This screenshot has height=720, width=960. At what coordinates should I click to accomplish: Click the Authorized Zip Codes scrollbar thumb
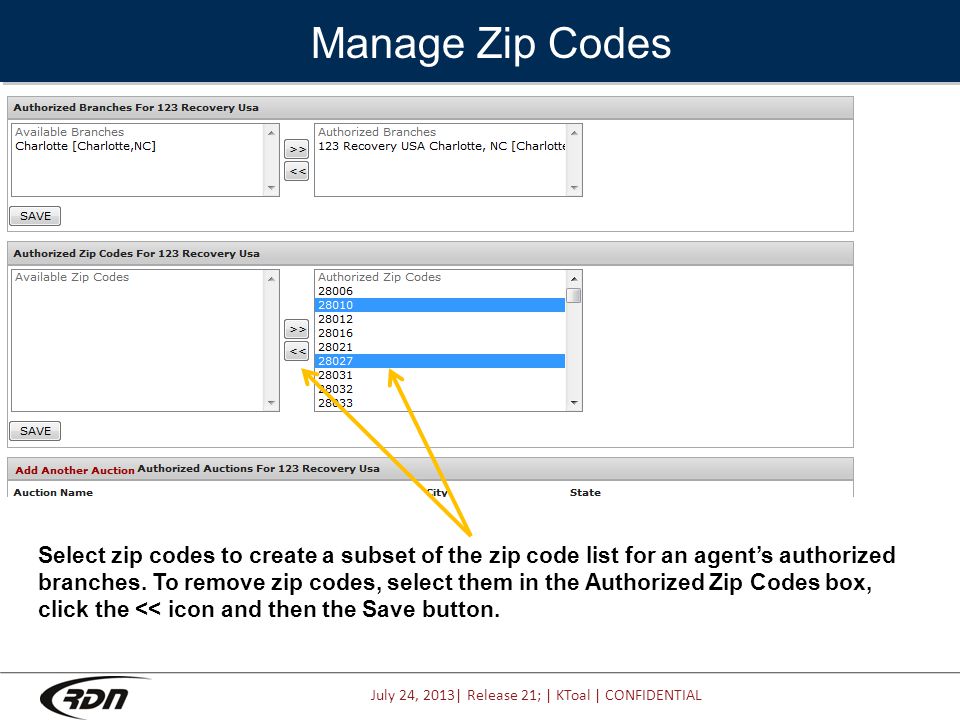coord(574,295)
